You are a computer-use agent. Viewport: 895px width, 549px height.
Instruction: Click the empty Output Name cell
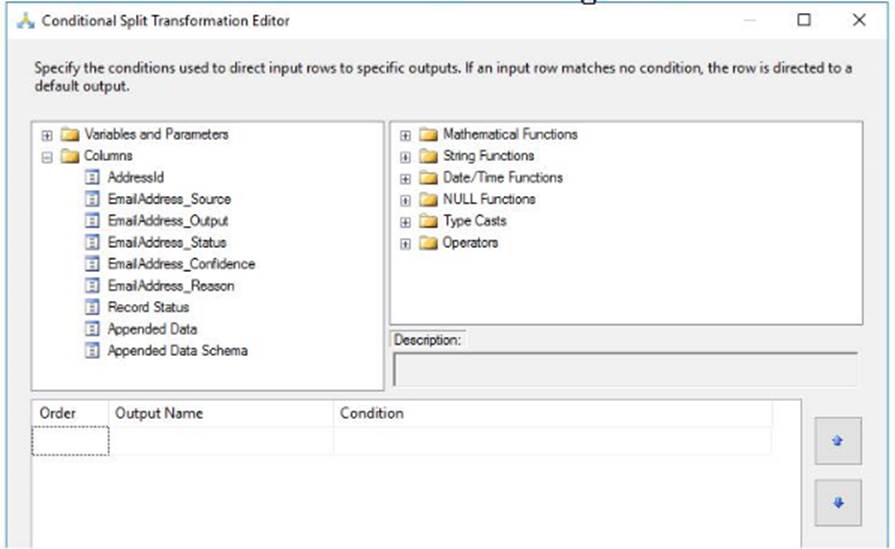coord(220,441)
